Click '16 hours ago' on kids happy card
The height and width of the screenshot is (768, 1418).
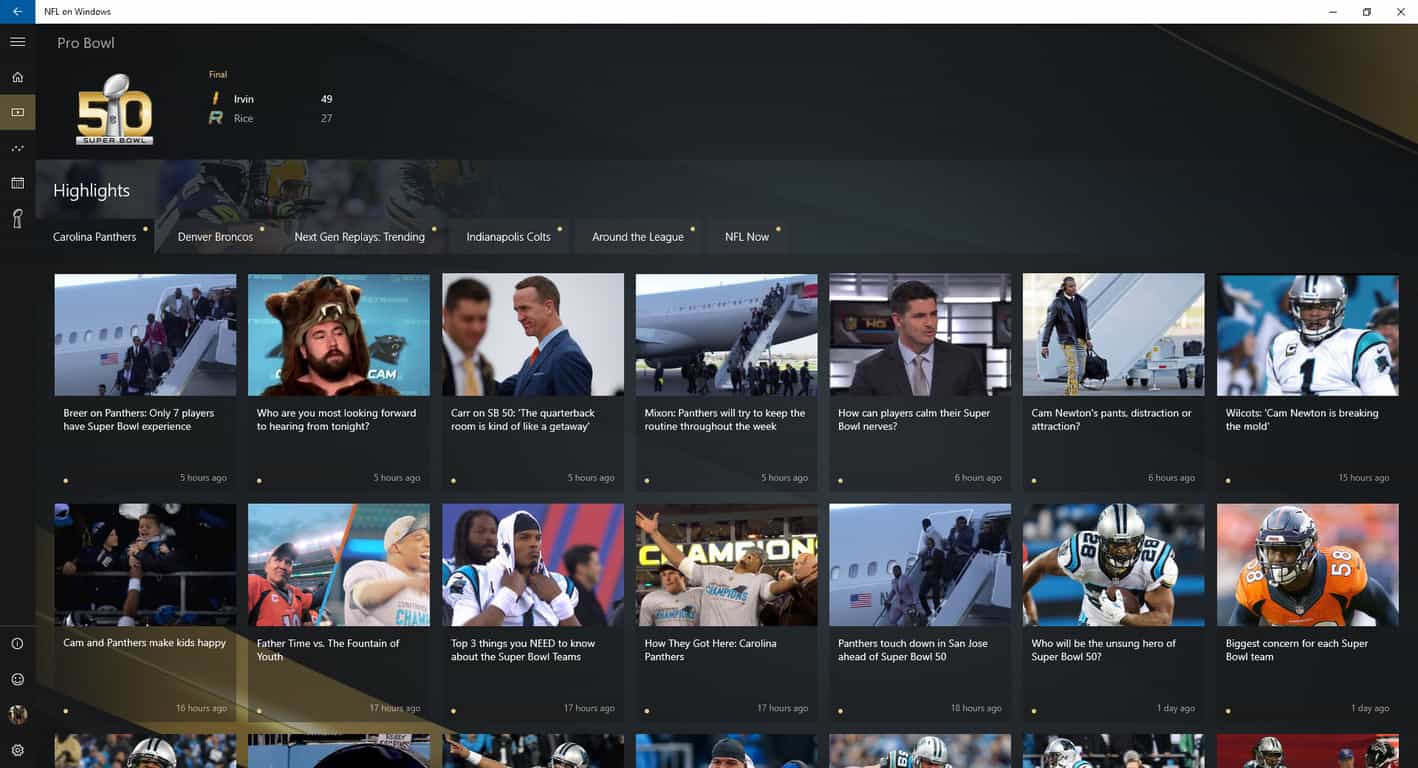pos(201,708)
